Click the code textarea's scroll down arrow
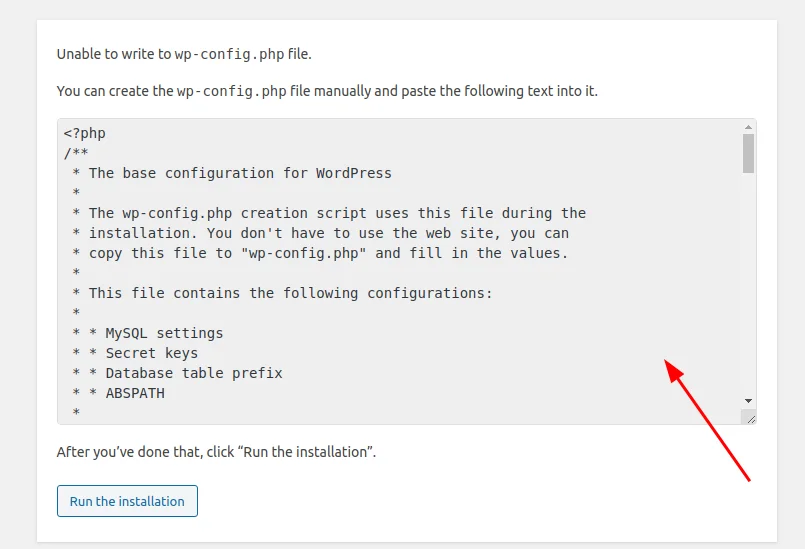This screenshot has height=549, width=805. [x=748, y=401]
